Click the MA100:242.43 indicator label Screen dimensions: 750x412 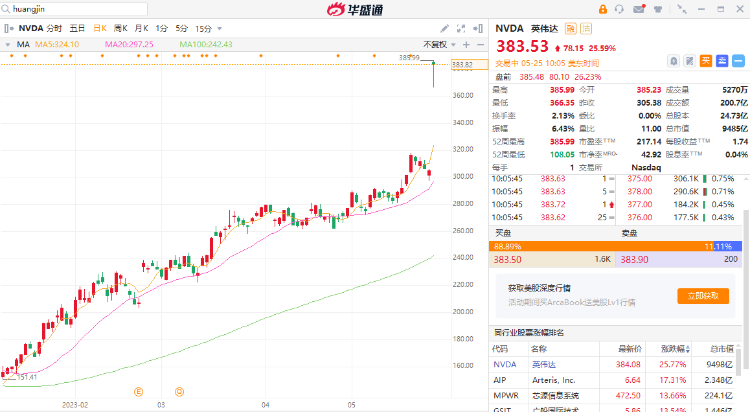pyautogui.click(x=206, y=45)
